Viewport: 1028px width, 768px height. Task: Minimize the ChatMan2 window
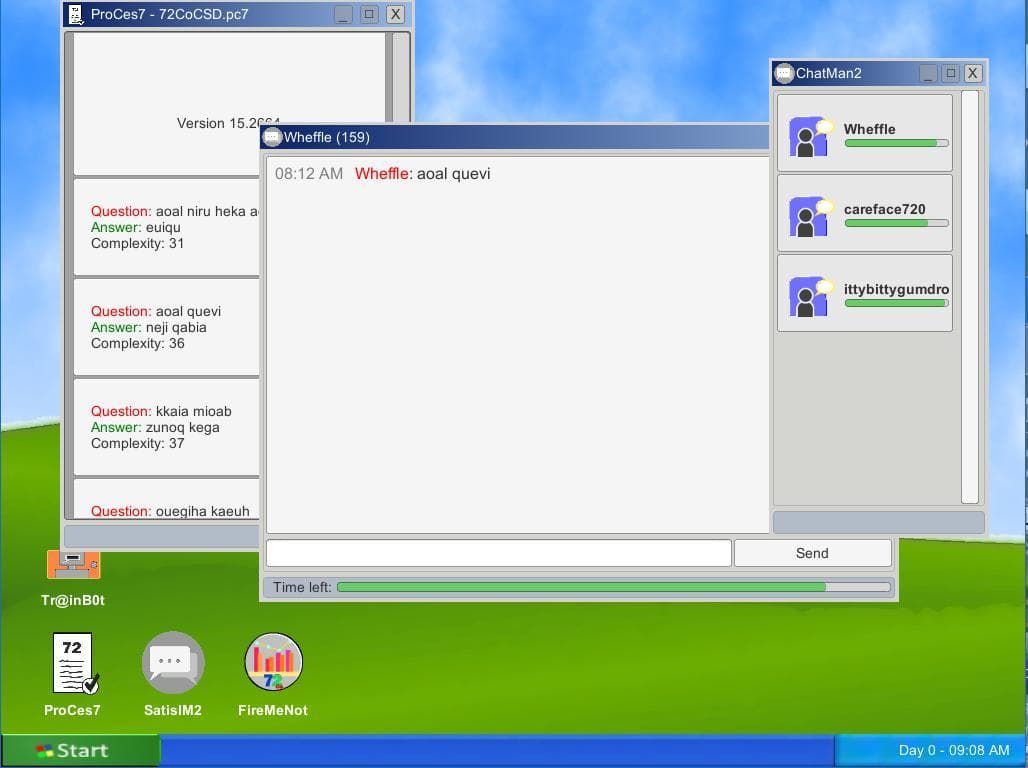[928, 73]
